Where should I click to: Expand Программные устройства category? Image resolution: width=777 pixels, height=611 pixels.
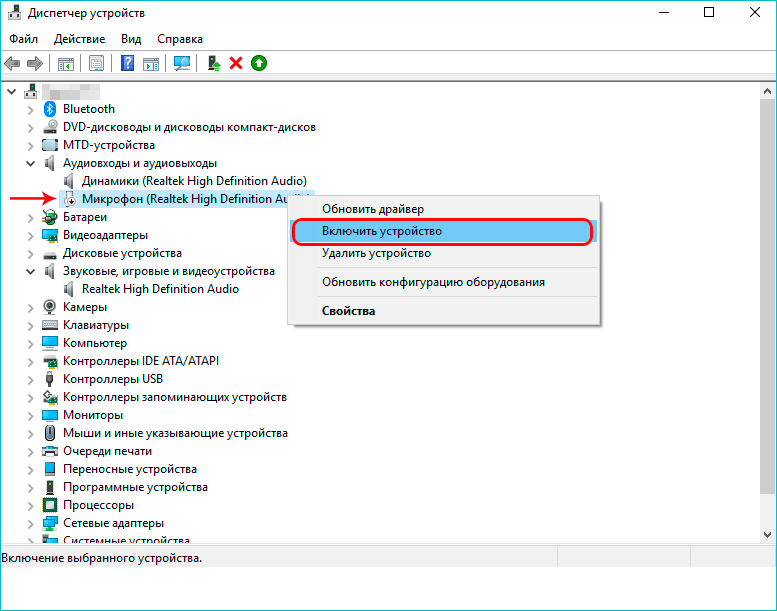click(x=31, y=488)
